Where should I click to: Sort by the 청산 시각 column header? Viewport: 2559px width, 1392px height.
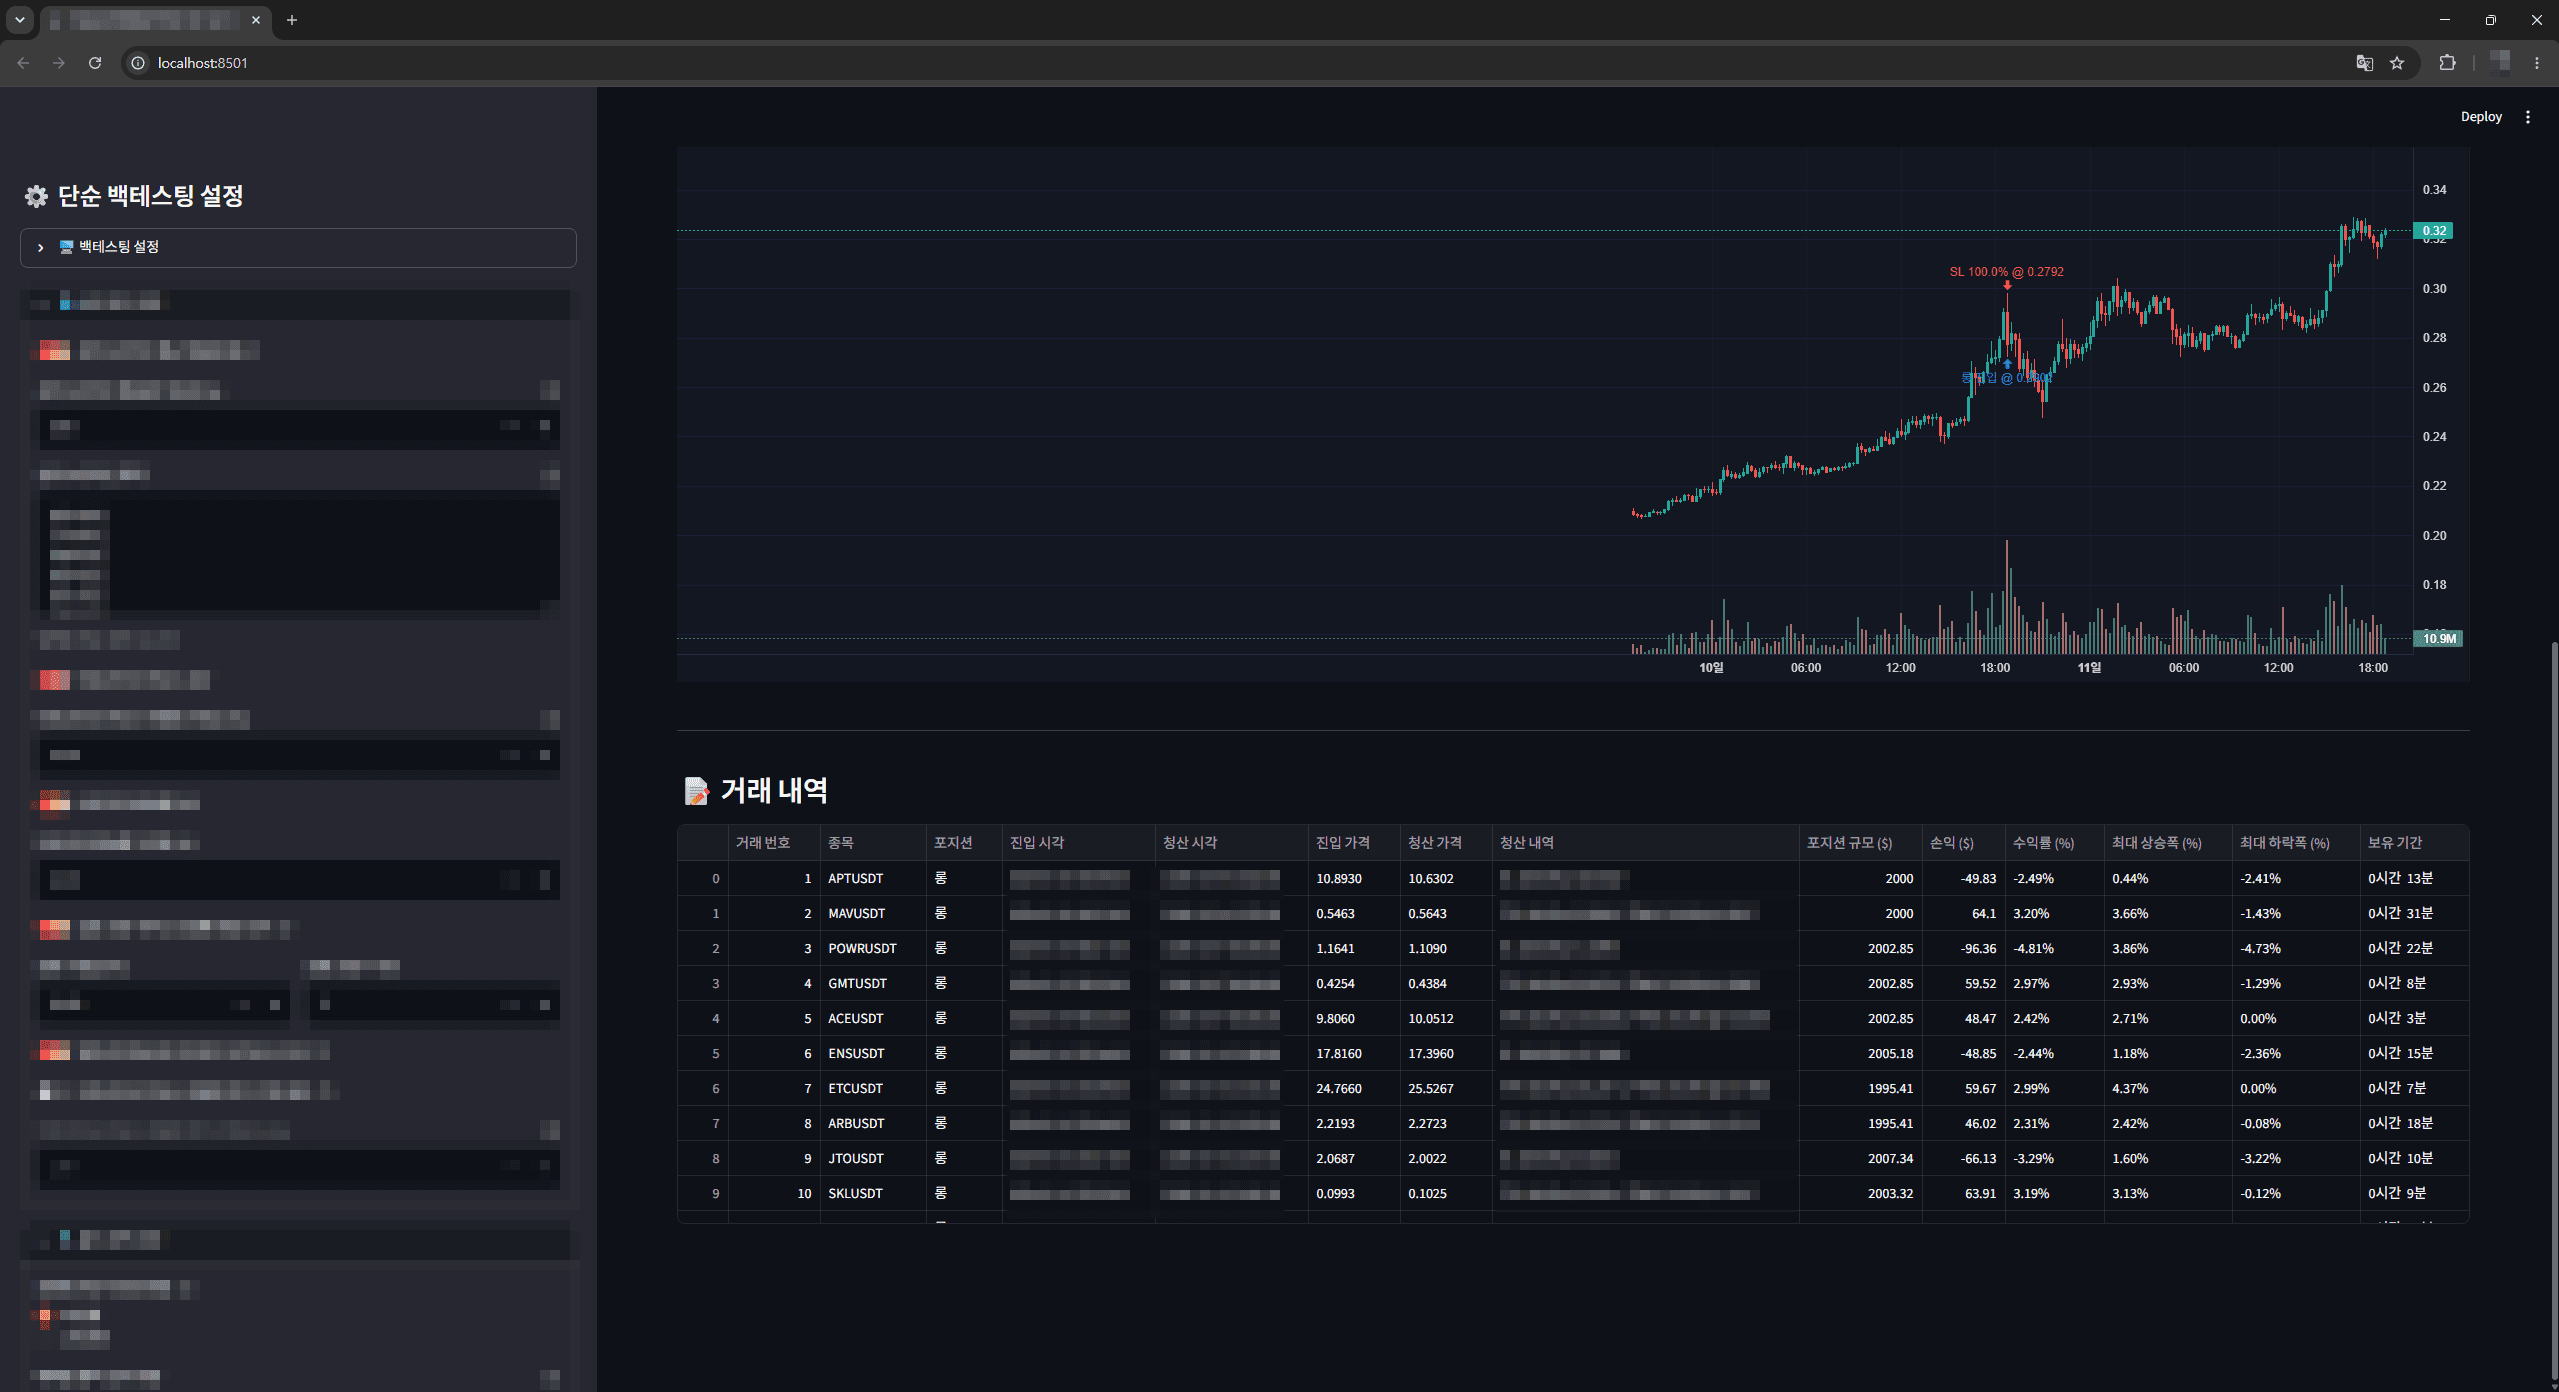tap(1231, 843)
